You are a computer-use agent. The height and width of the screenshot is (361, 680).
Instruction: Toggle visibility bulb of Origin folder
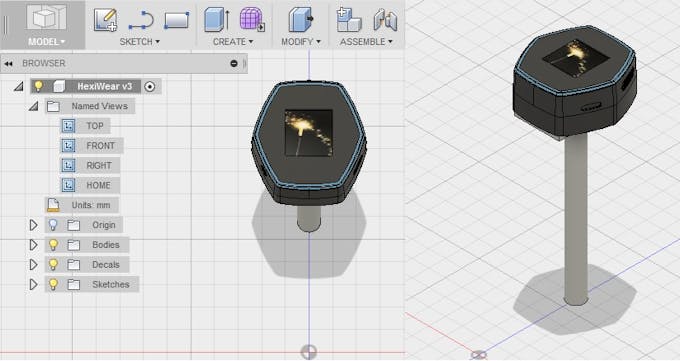tap(53, 225)
